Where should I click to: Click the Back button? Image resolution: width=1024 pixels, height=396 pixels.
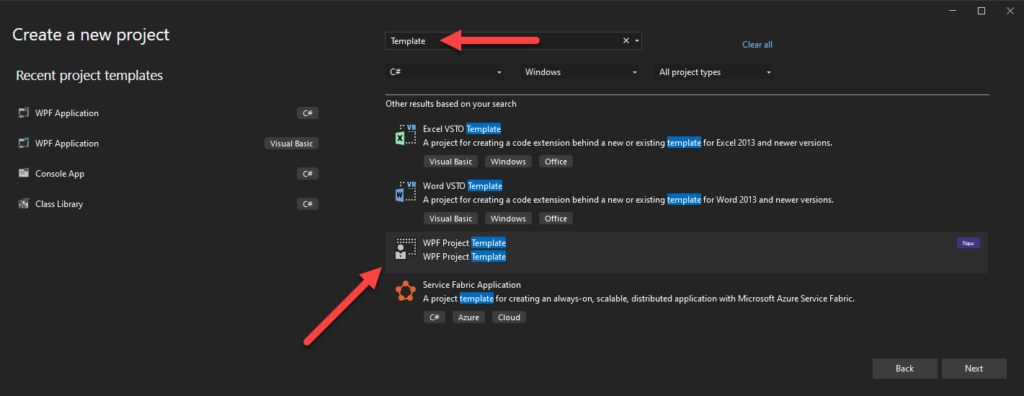[x=904, y=369]
